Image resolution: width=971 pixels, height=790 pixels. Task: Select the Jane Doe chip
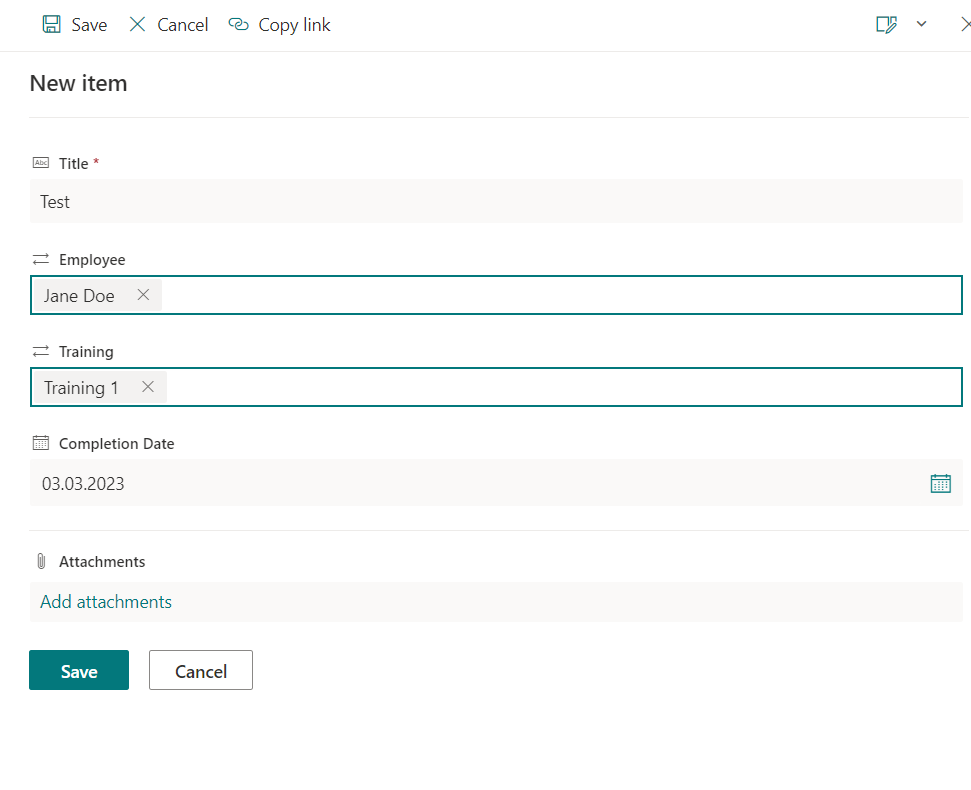pos(97,295)
